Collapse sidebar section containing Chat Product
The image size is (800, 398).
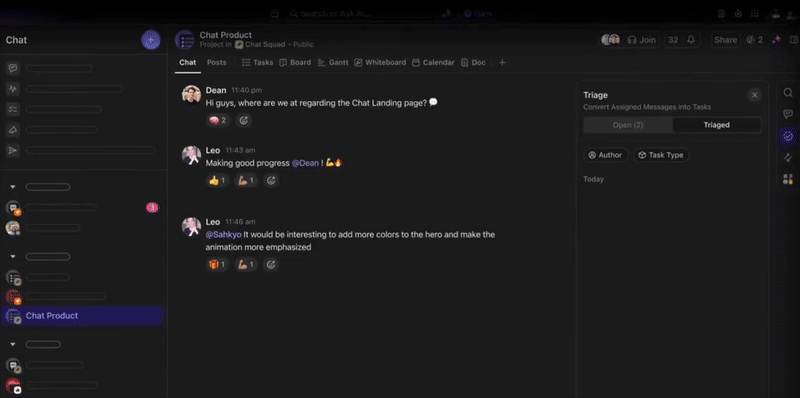tap(13, 257)
